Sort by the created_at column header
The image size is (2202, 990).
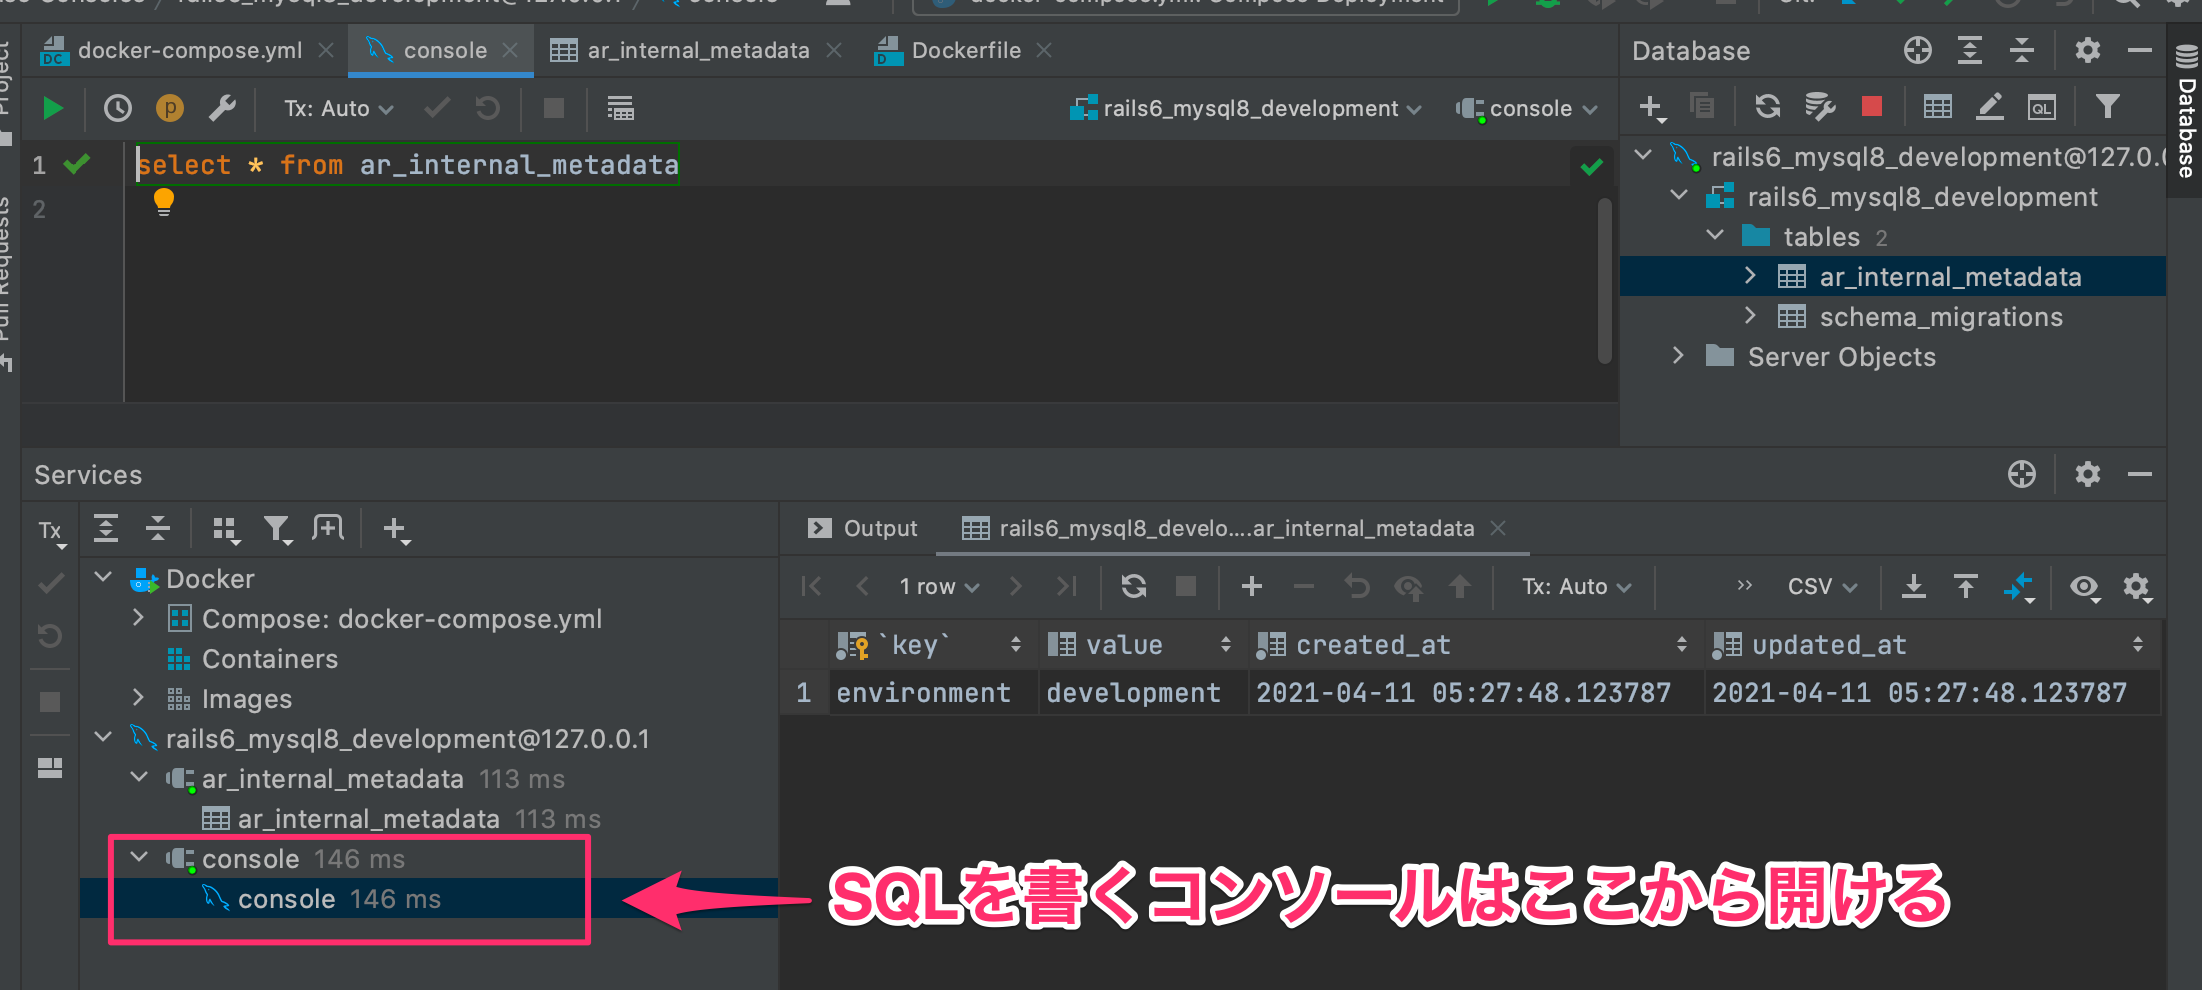click(x=1372, y=645)
